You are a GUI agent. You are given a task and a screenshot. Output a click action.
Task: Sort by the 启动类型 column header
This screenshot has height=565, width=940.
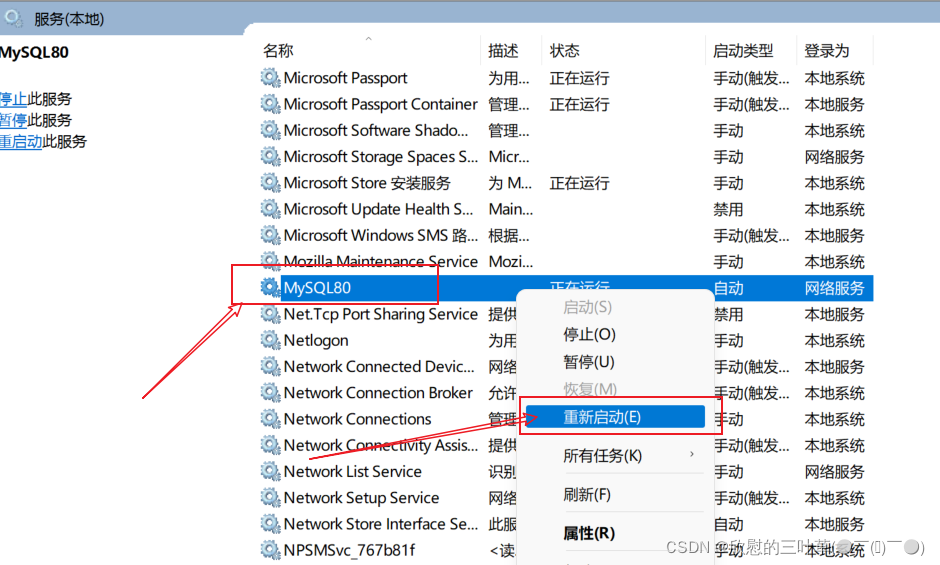743,51
